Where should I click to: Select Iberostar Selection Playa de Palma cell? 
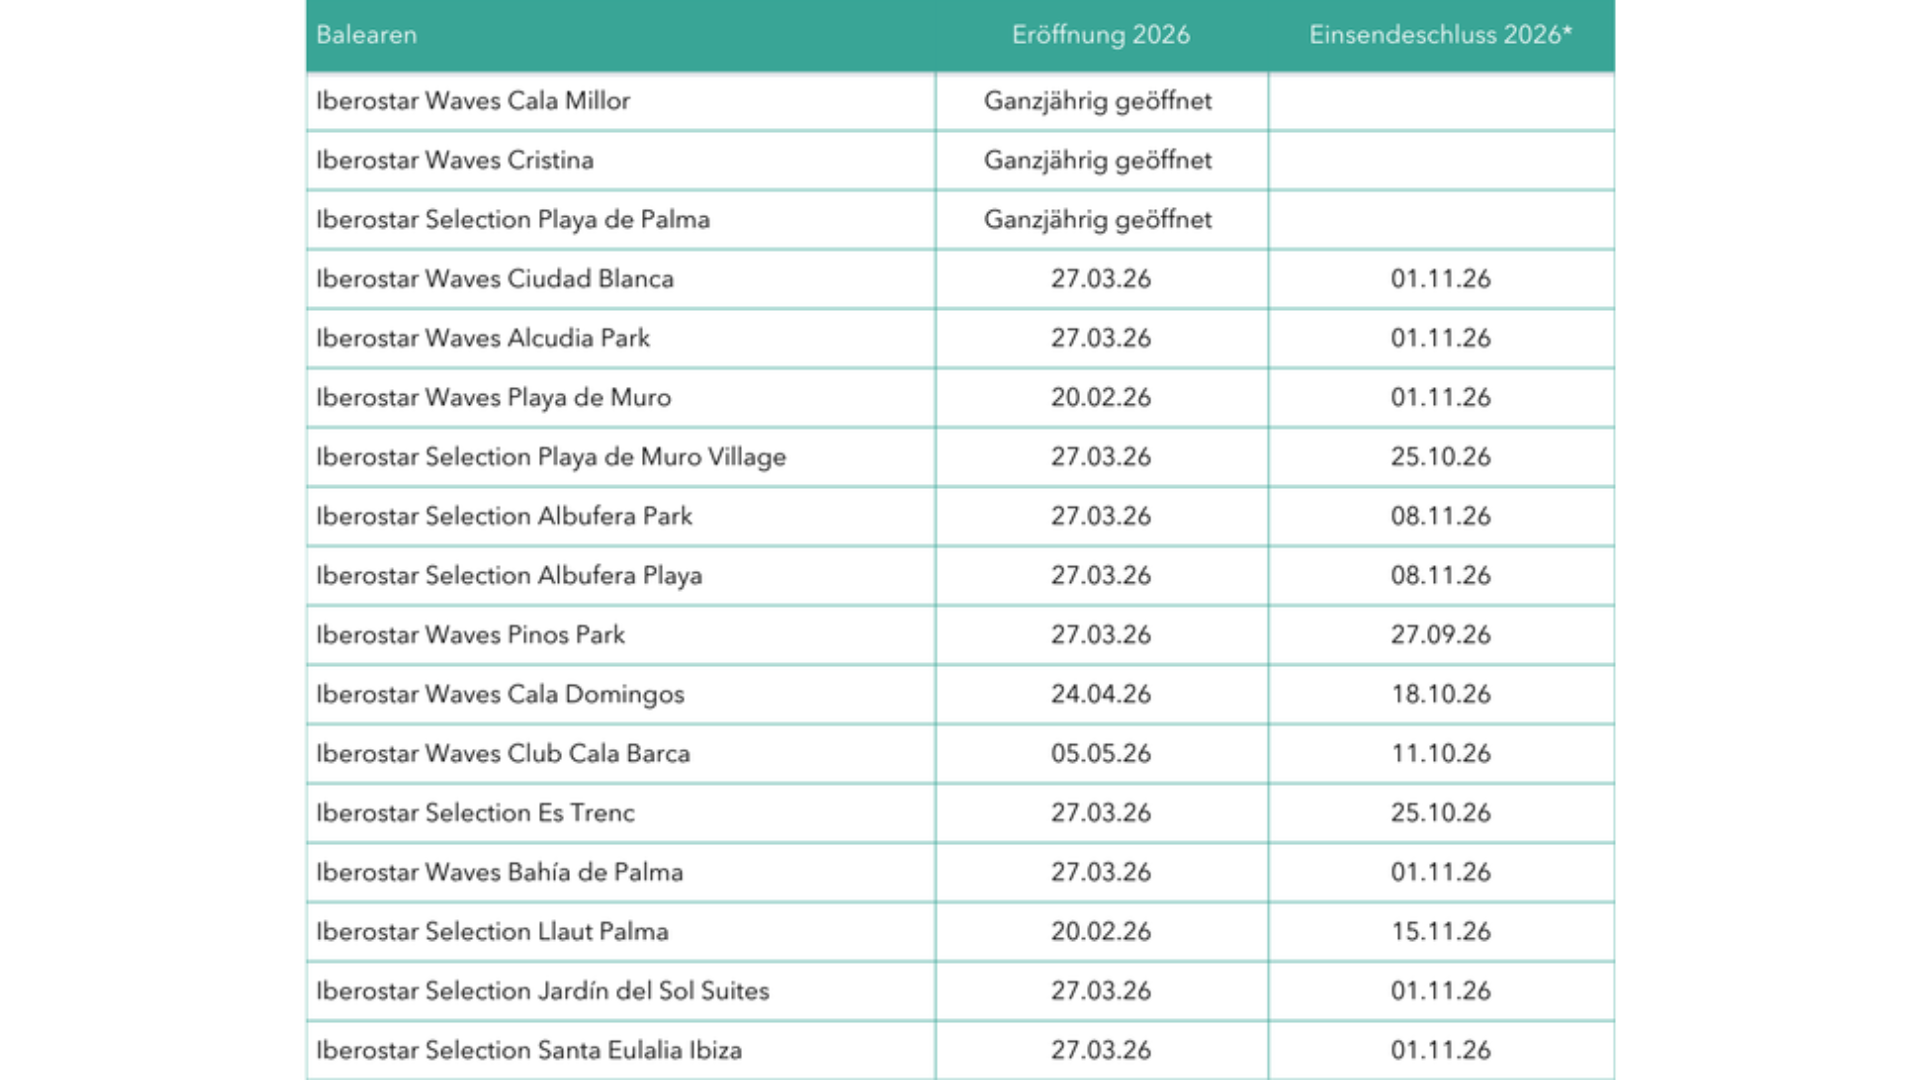point(513,220)
